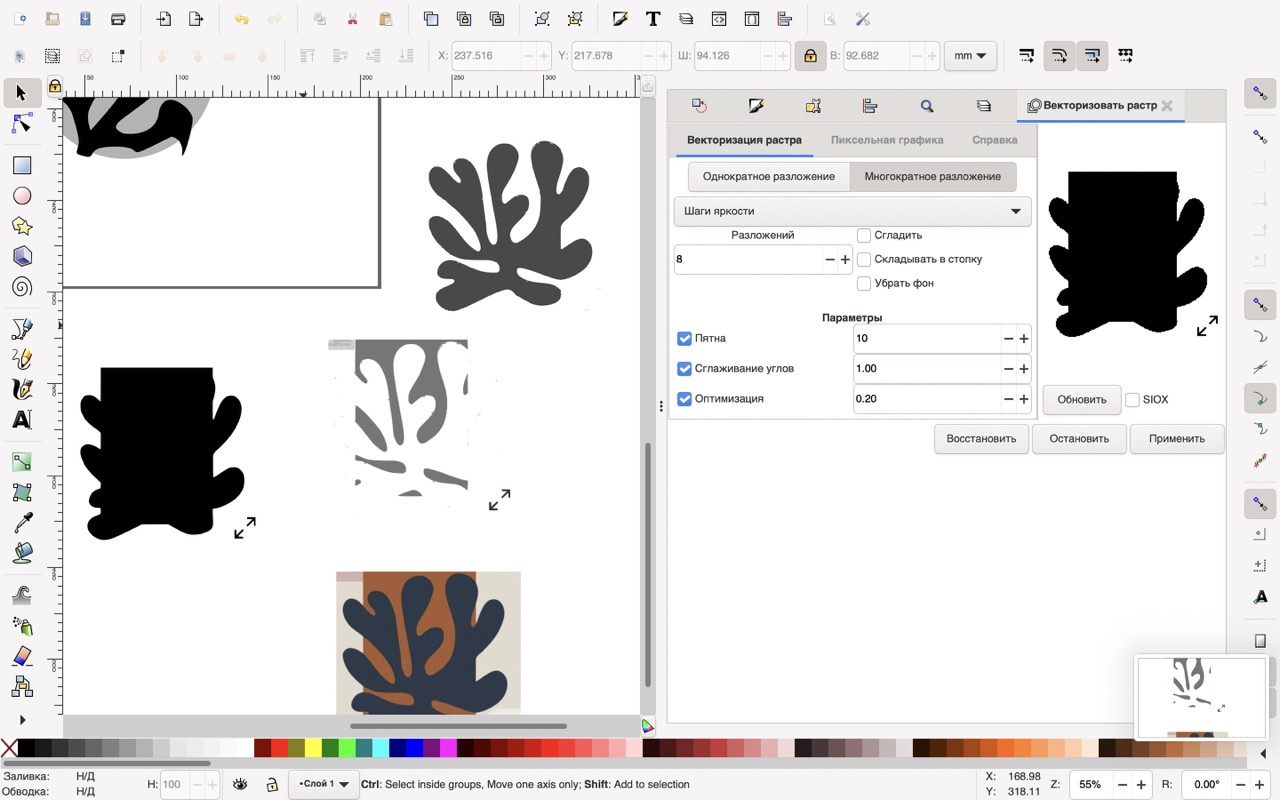Toggle the width-height lock icon
1280x800 pixels.
tap(809, 56)
